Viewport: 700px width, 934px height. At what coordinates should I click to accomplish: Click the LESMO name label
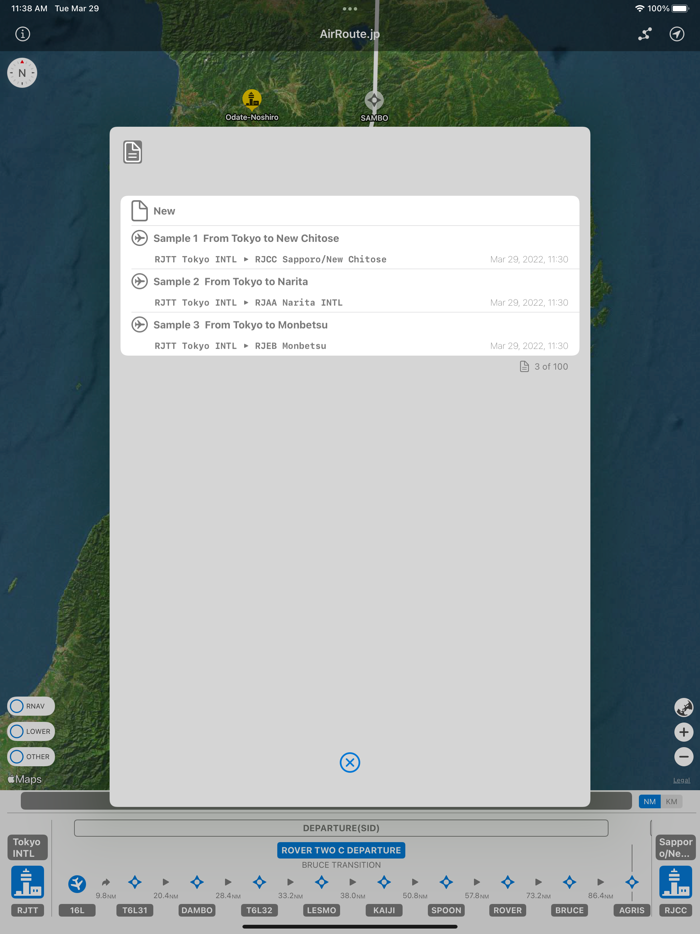click(322, 911)
